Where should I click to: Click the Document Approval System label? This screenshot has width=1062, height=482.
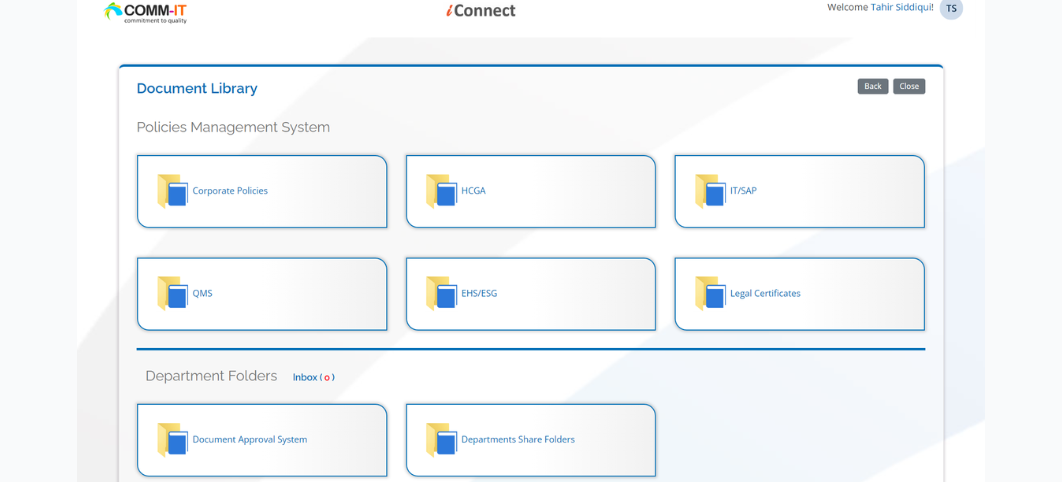[x=250, y=440]
